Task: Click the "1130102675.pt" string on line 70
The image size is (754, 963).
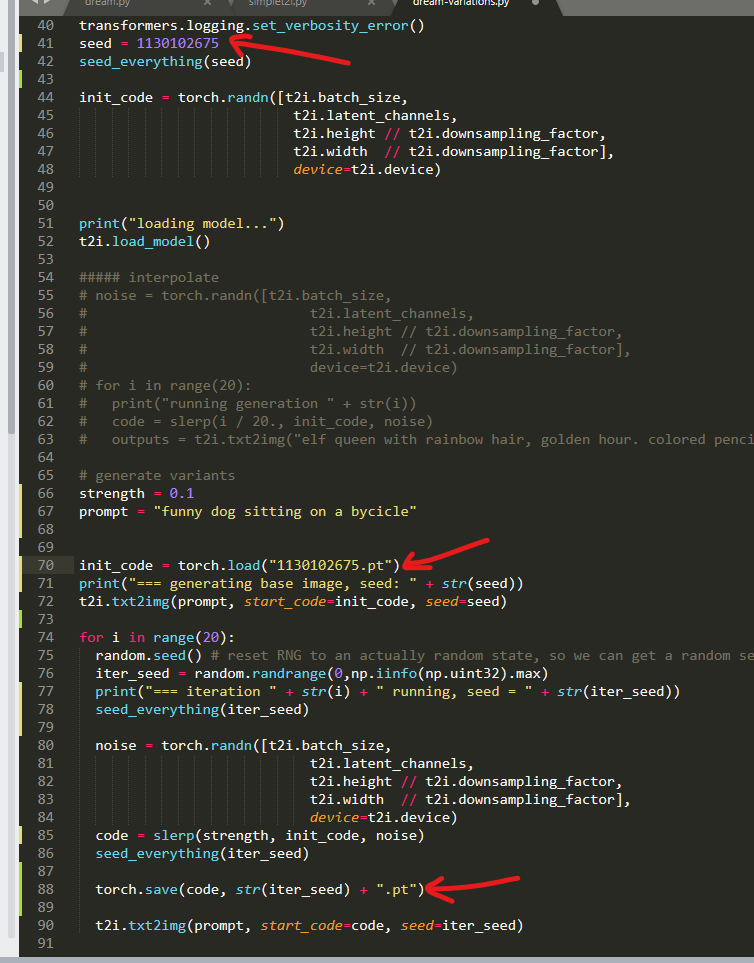Action: (330, 565)
